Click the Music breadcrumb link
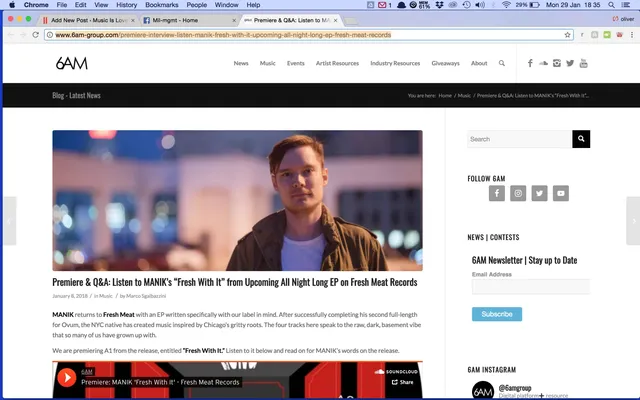The height and width of the screenshot is (400, 640). tap(464, 96)
